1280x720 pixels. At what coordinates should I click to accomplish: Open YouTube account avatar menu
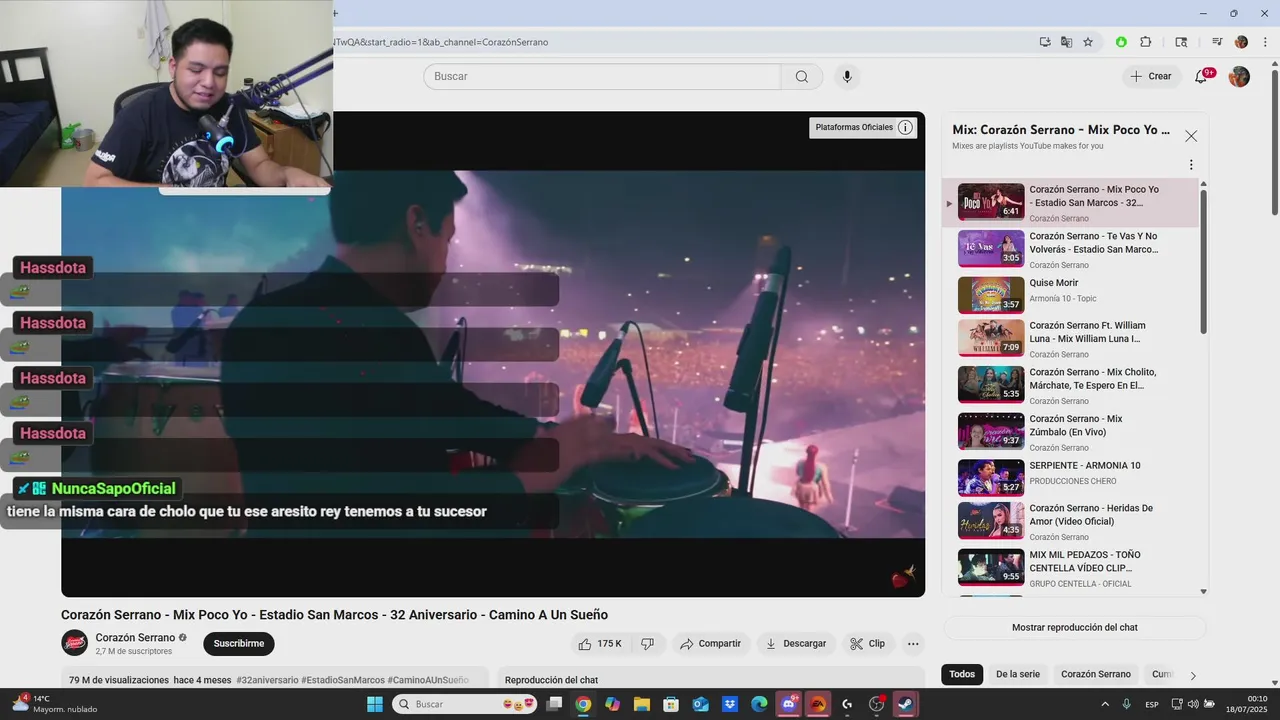pos(1239,77)
